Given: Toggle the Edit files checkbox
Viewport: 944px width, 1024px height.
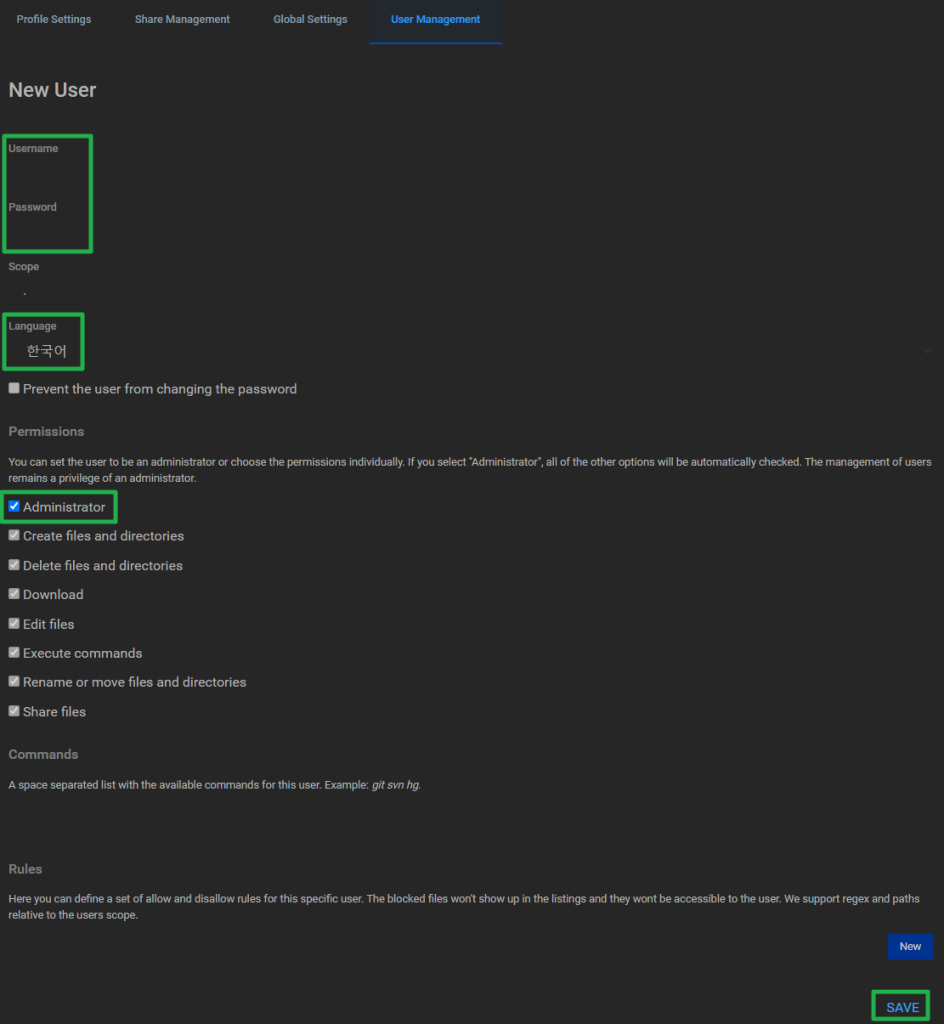Looking at the screenshot, I should (14, 624).
